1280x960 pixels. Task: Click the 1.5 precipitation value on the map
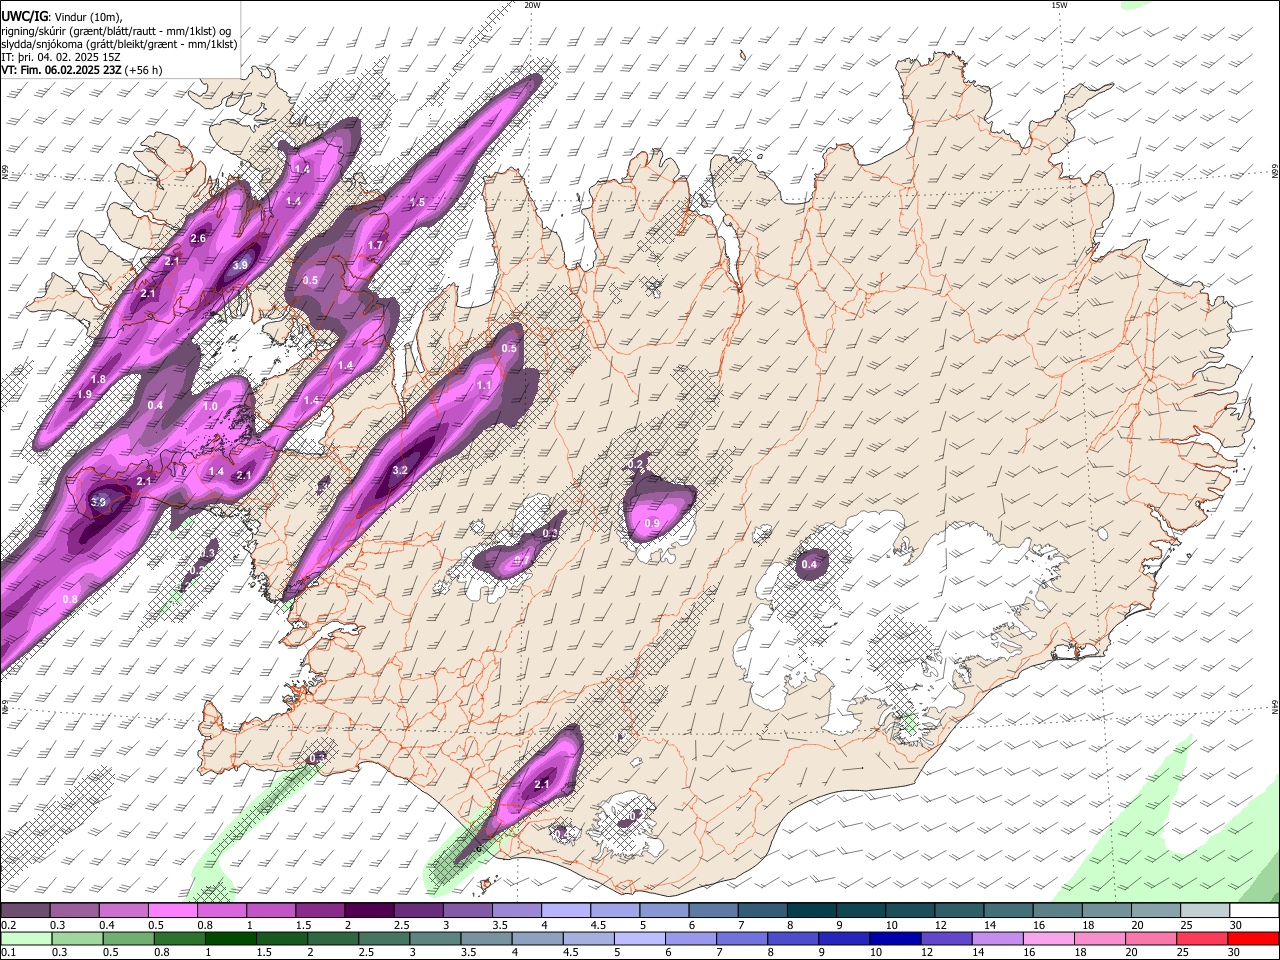[417, 202]
